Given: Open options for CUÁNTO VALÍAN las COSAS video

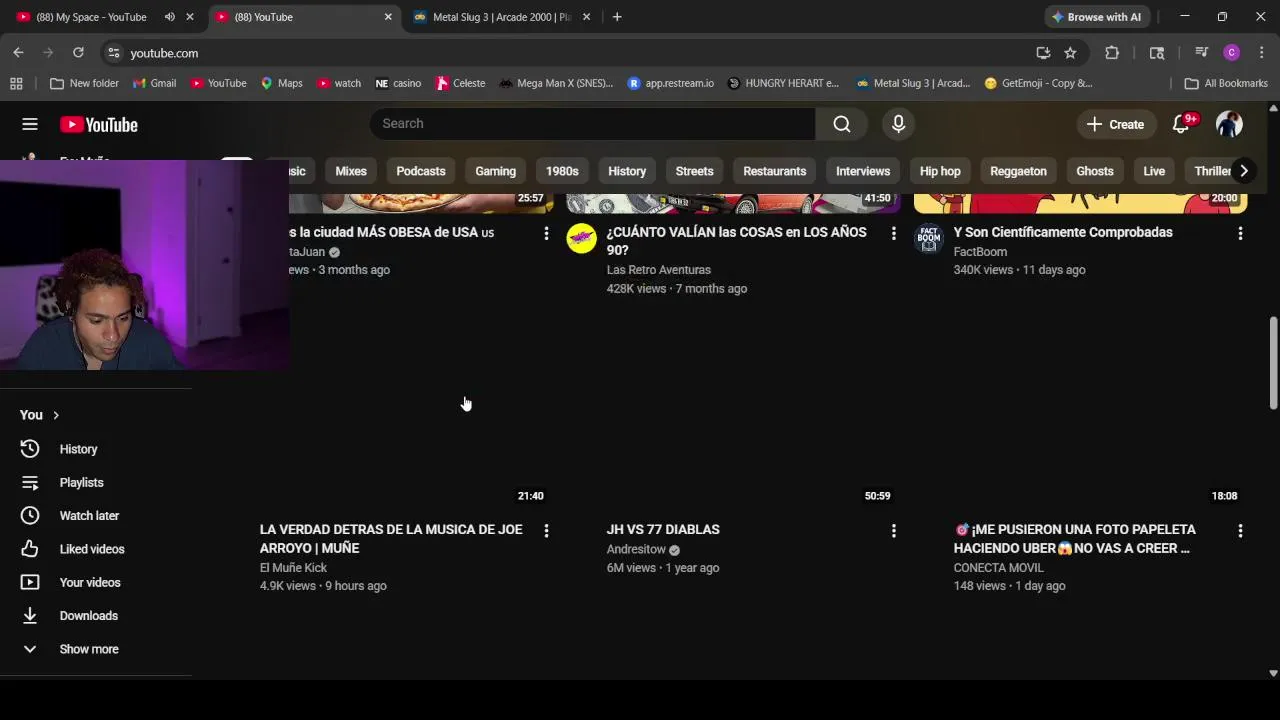Looking at the screenshot, I should click(894, 233).
